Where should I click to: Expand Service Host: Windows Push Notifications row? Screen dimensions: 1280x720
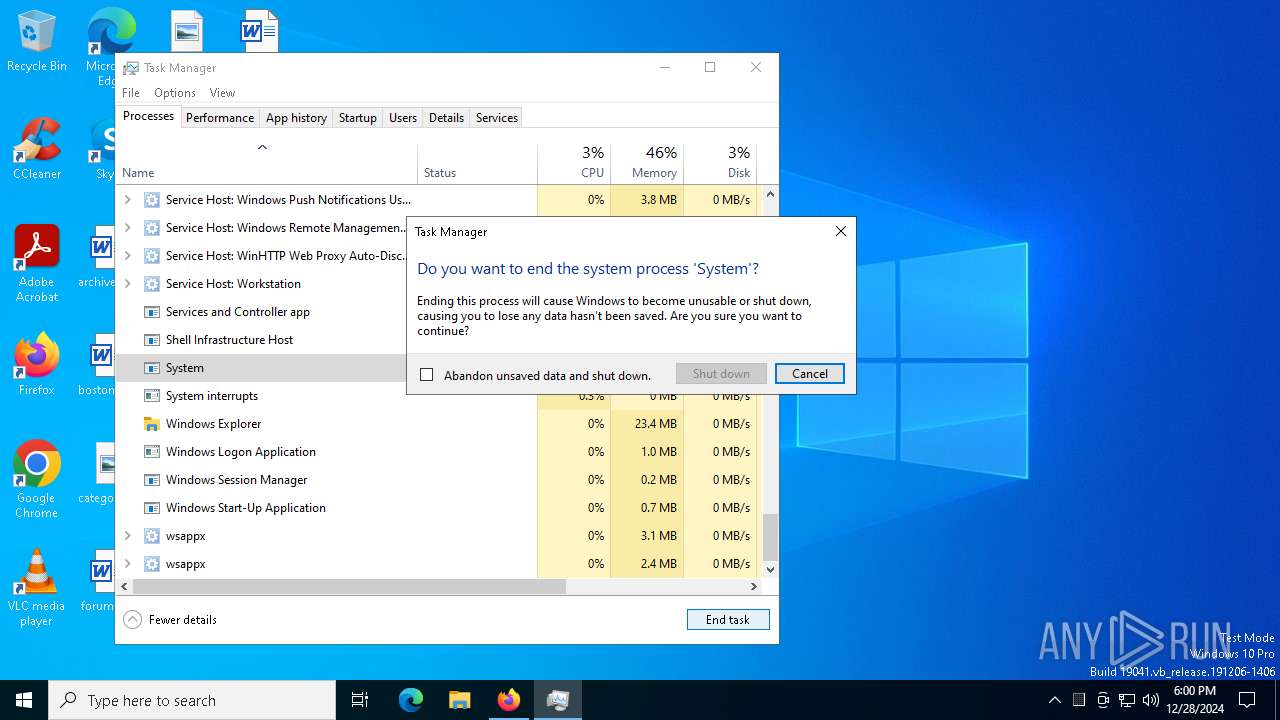pyautogui.click(x=127, y=200)
